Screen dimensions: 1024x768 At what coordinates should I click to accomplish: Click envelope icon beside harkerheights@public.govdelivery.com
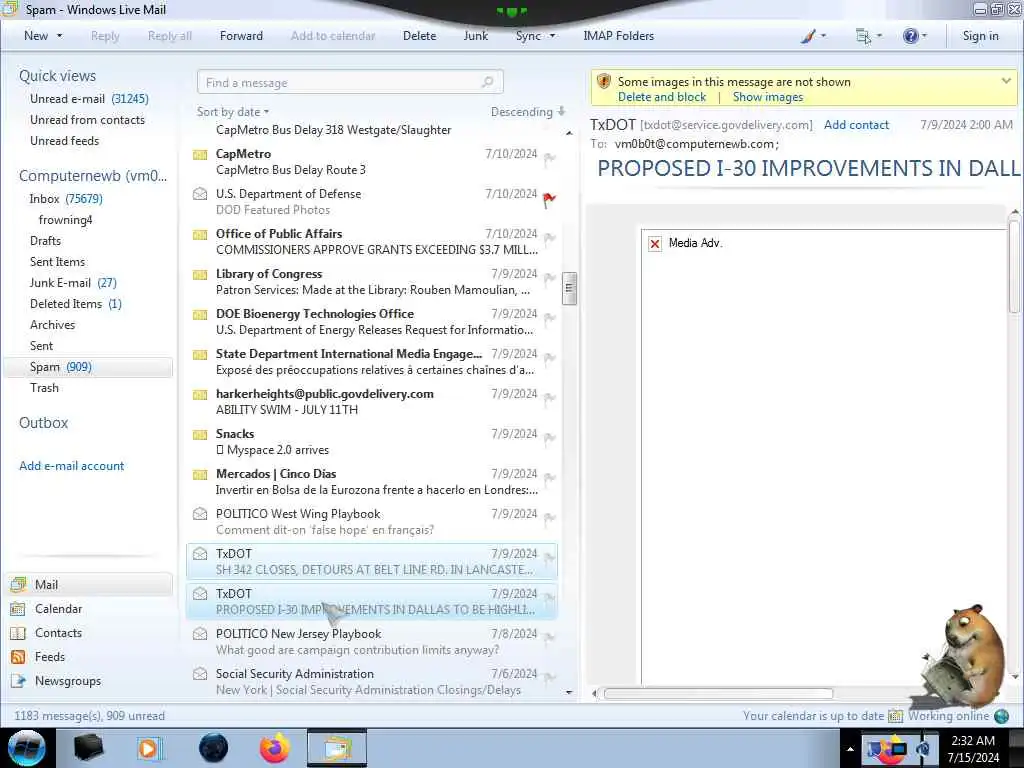click(200, 394)
